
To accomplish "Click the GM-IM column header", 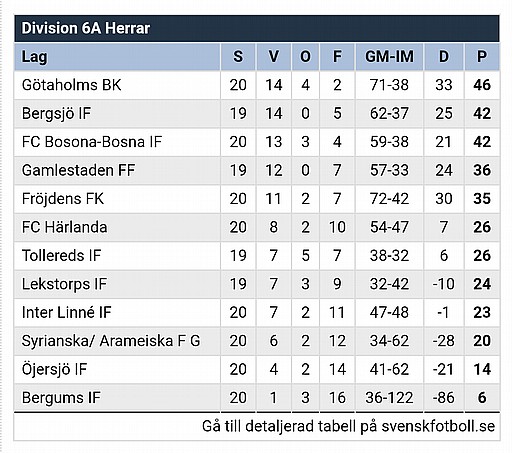I will click(389, 57).
